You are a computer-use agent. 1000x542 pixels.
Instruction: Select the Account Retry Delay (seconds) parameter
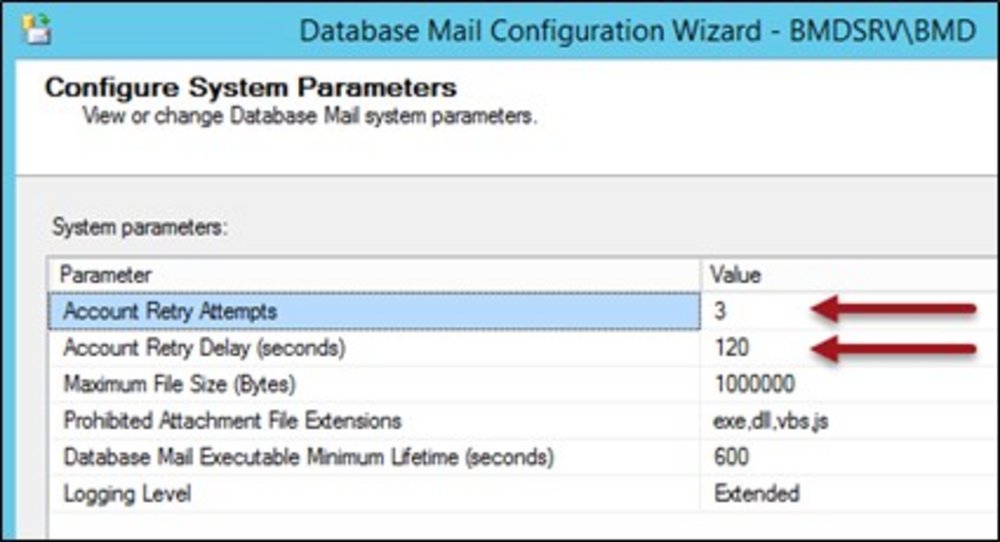tap(203, 348)
